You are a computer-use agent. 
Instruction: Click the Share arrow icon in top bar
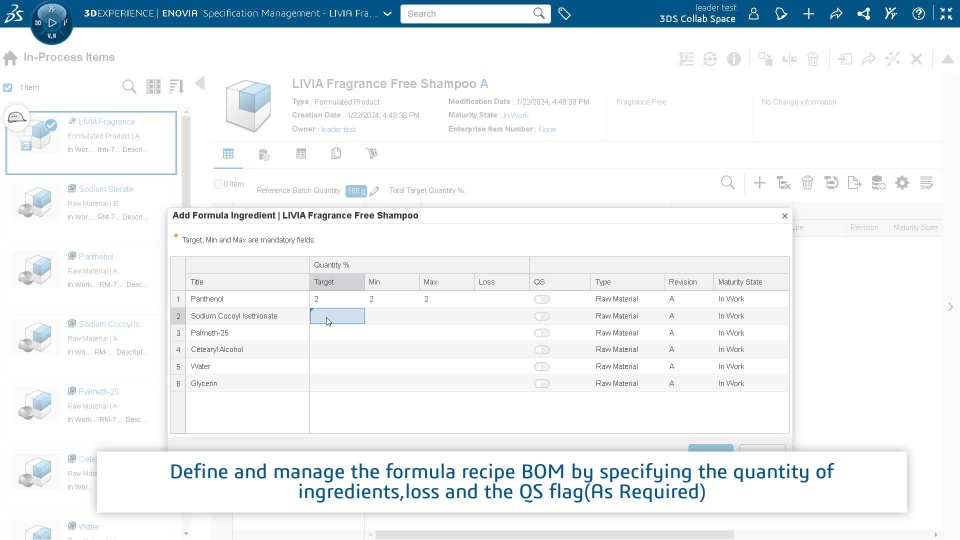pos(836,13)
